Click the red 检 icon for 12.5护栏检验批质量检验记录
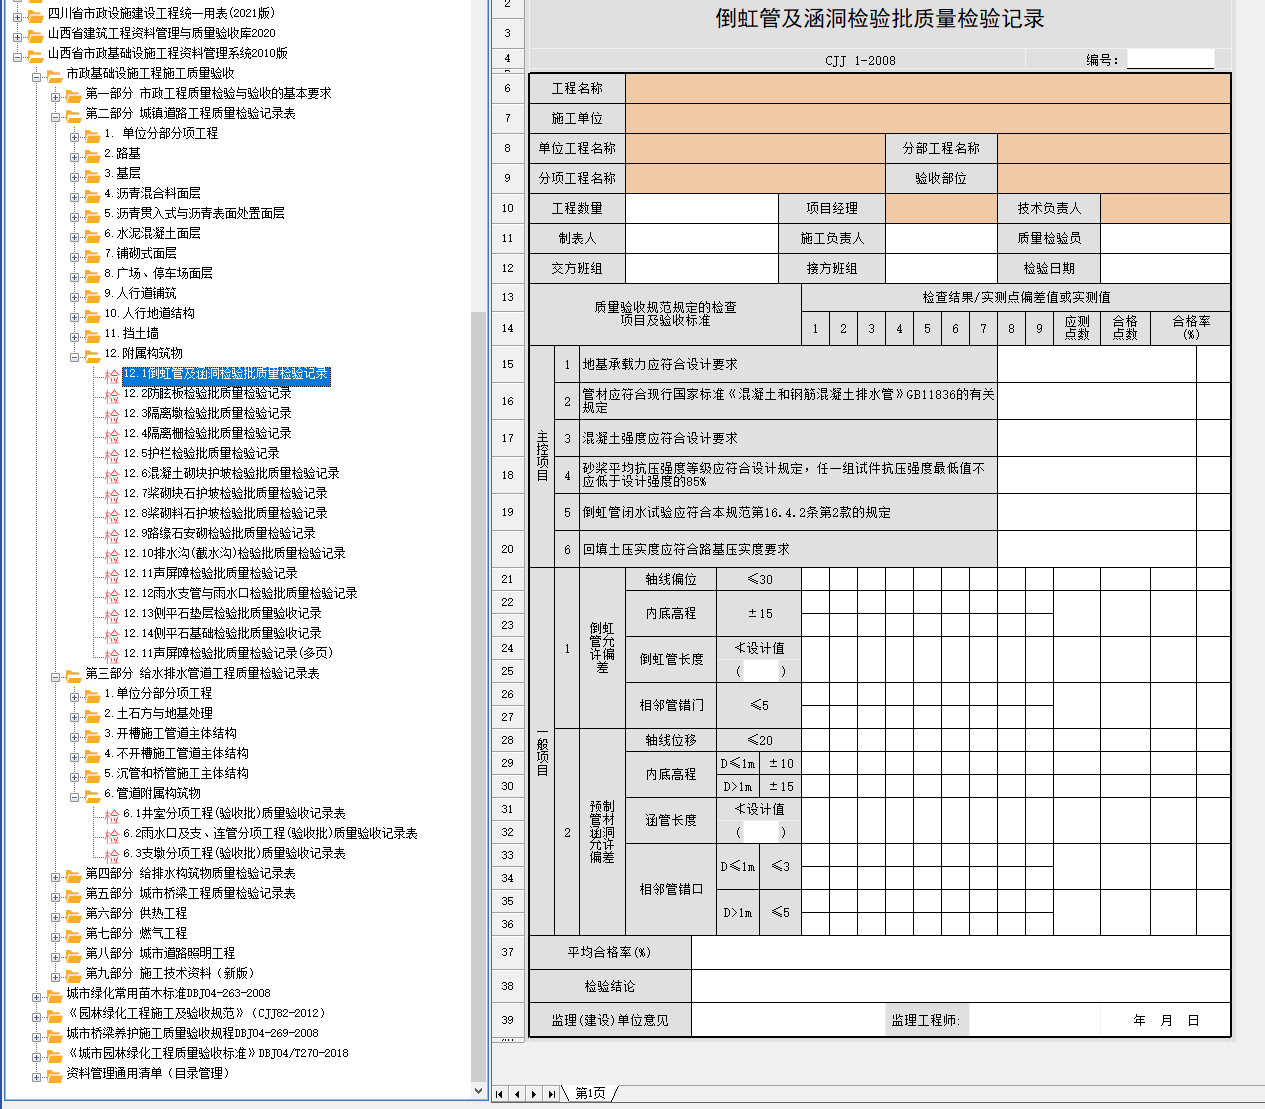The height and width of the screenshot is (1109, 1265). [112, 455]
